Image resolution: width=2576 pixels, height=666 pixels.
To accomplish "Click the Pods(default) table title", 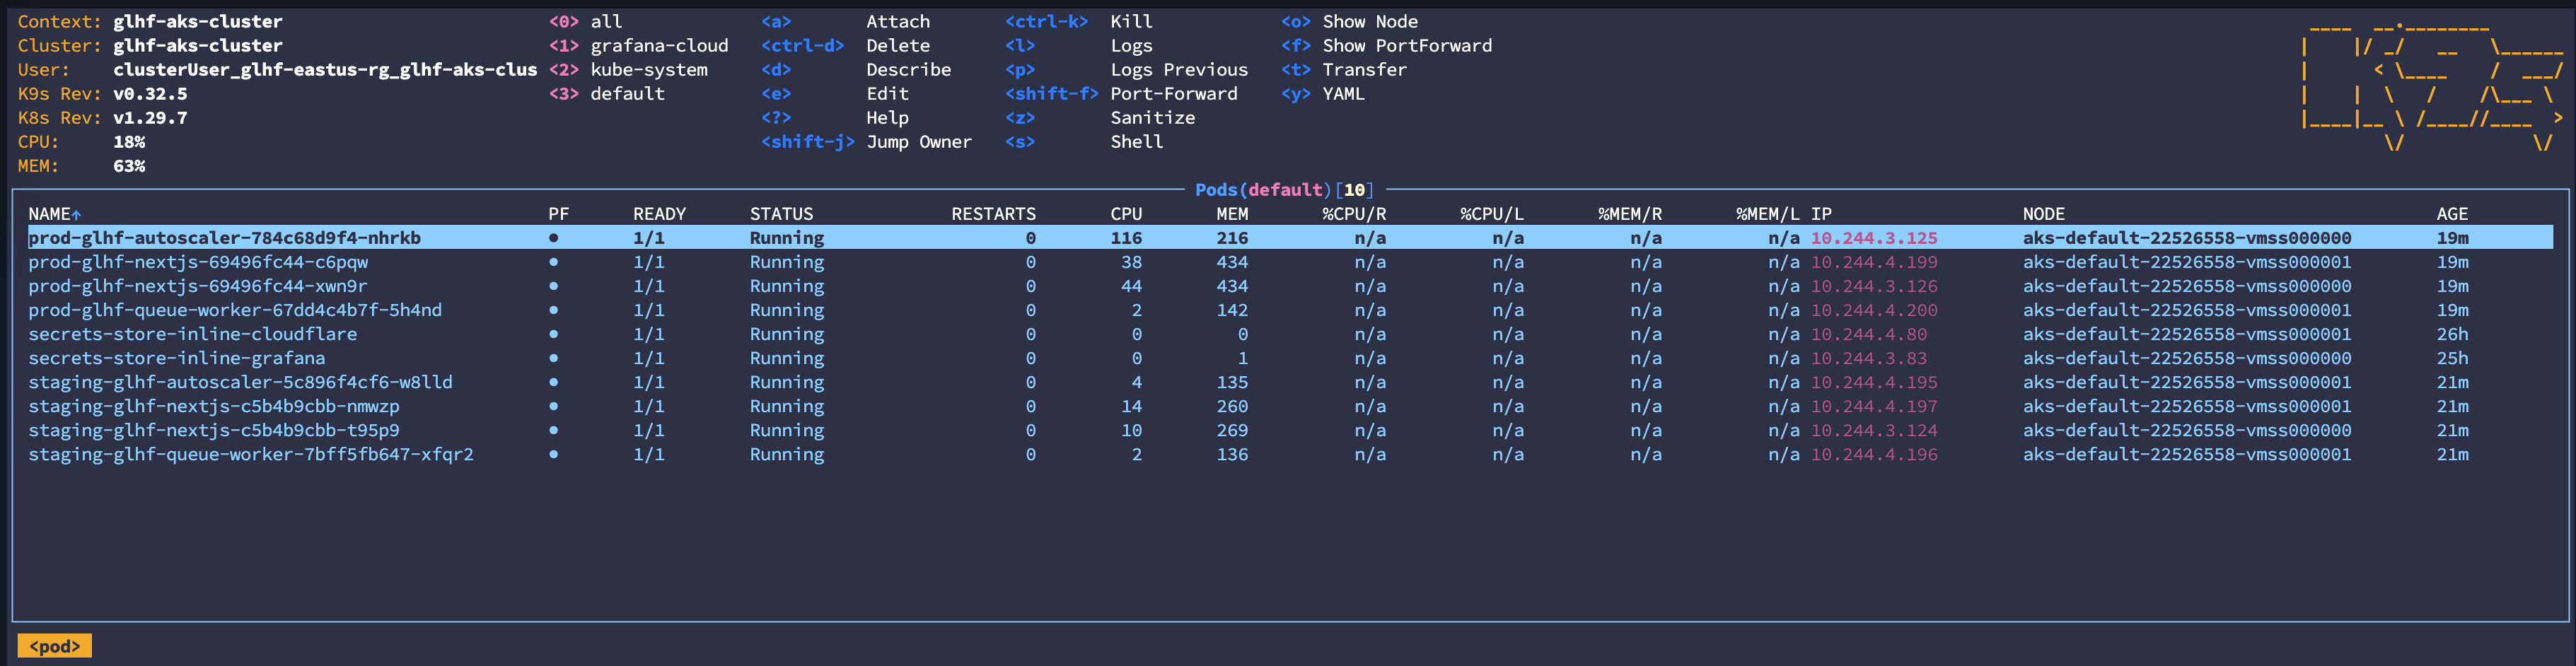I will (1284, 189).
